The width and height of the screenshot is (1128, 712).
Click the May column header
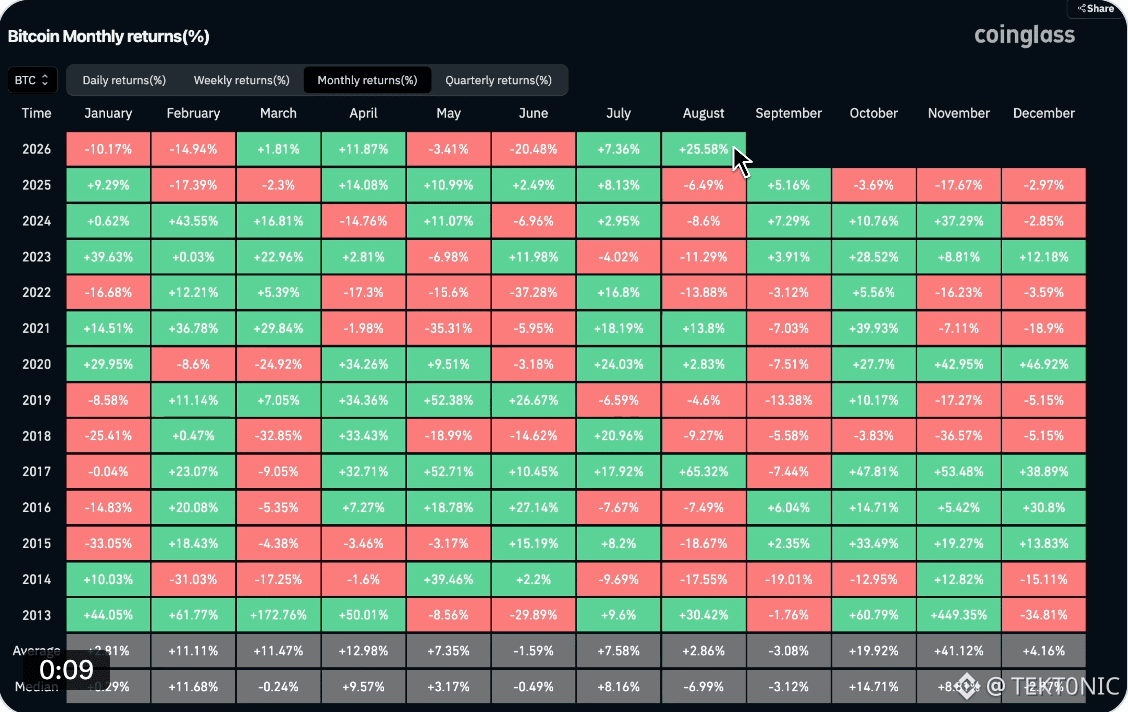pyautogui.click(x=448, y=113)
